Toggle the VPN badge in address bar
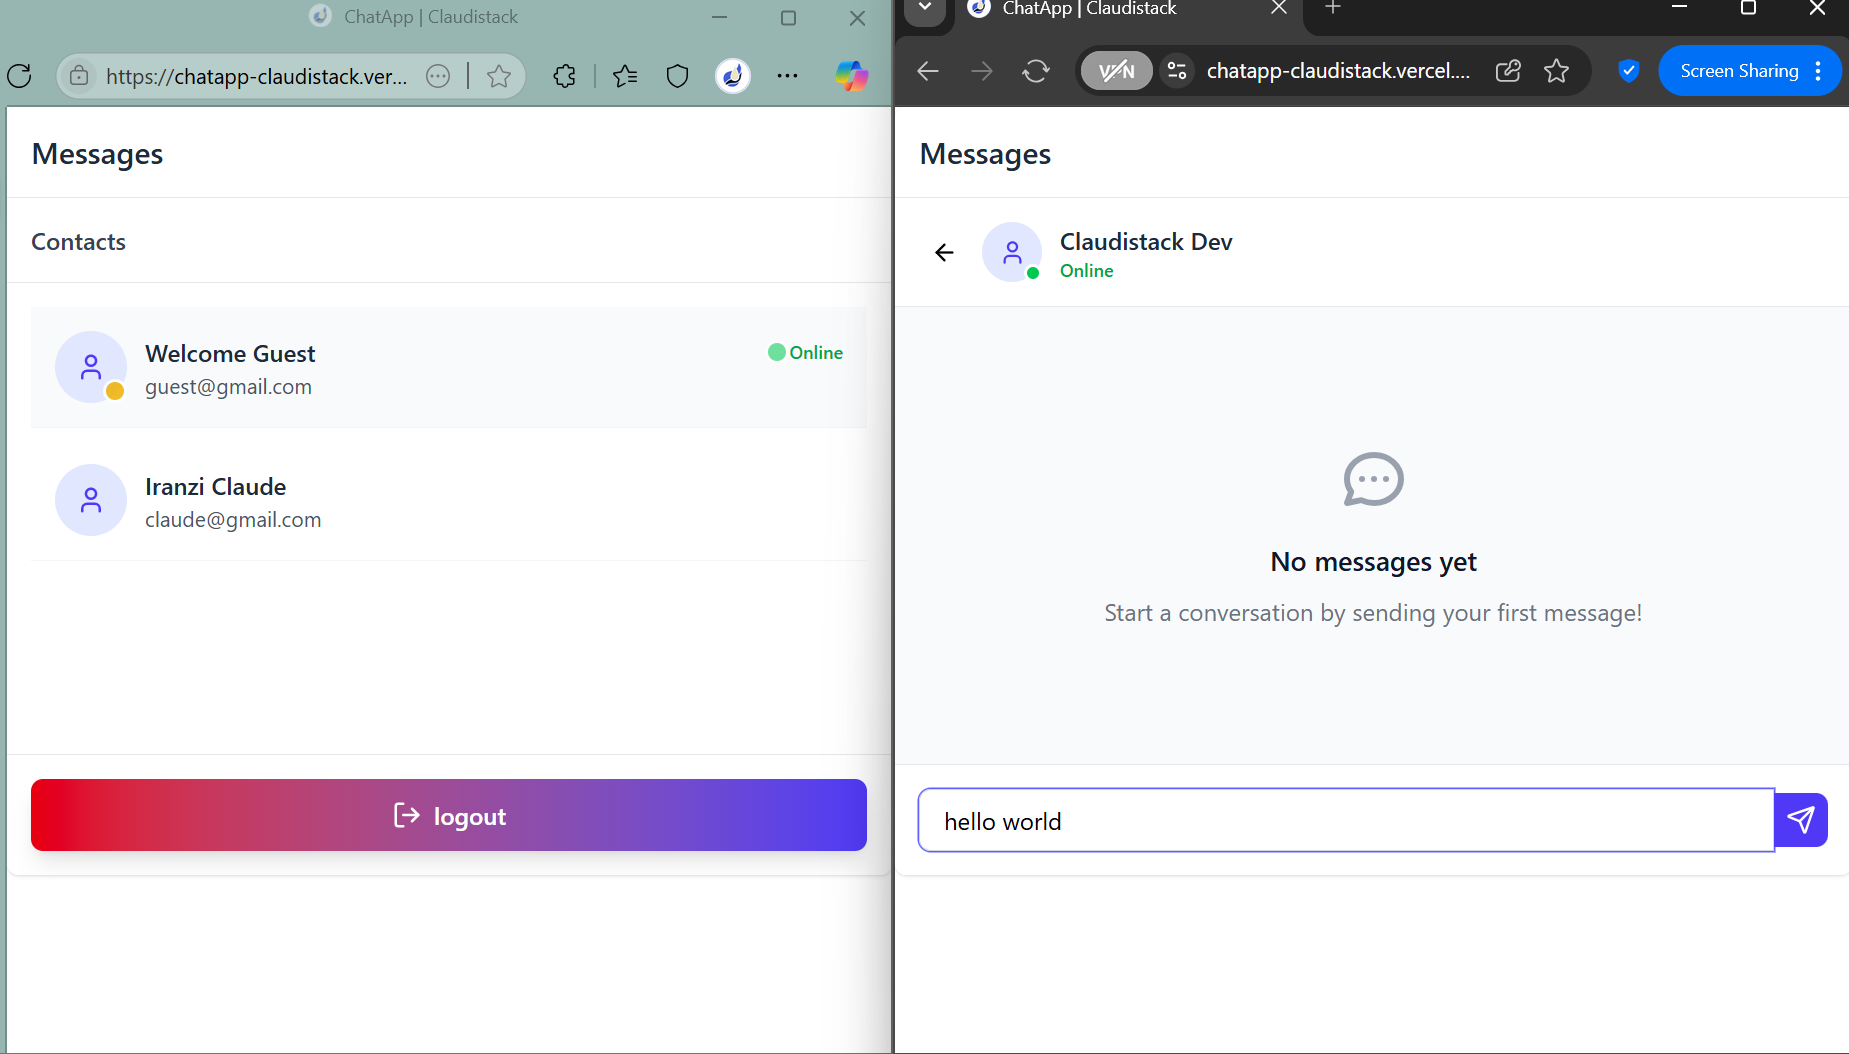The image size is (1849, 1054). point(1116,71)
